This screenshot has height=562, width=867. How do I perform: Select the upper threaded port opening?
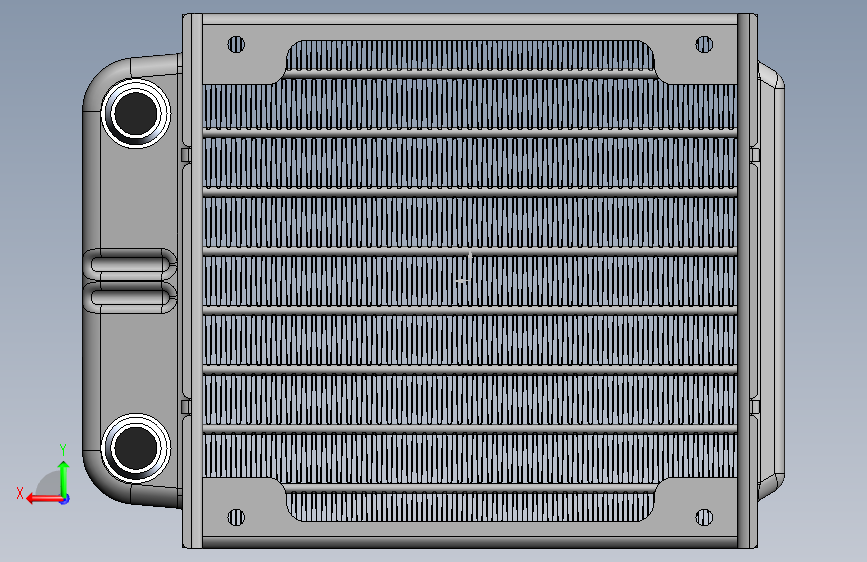(x=135, y=113)
